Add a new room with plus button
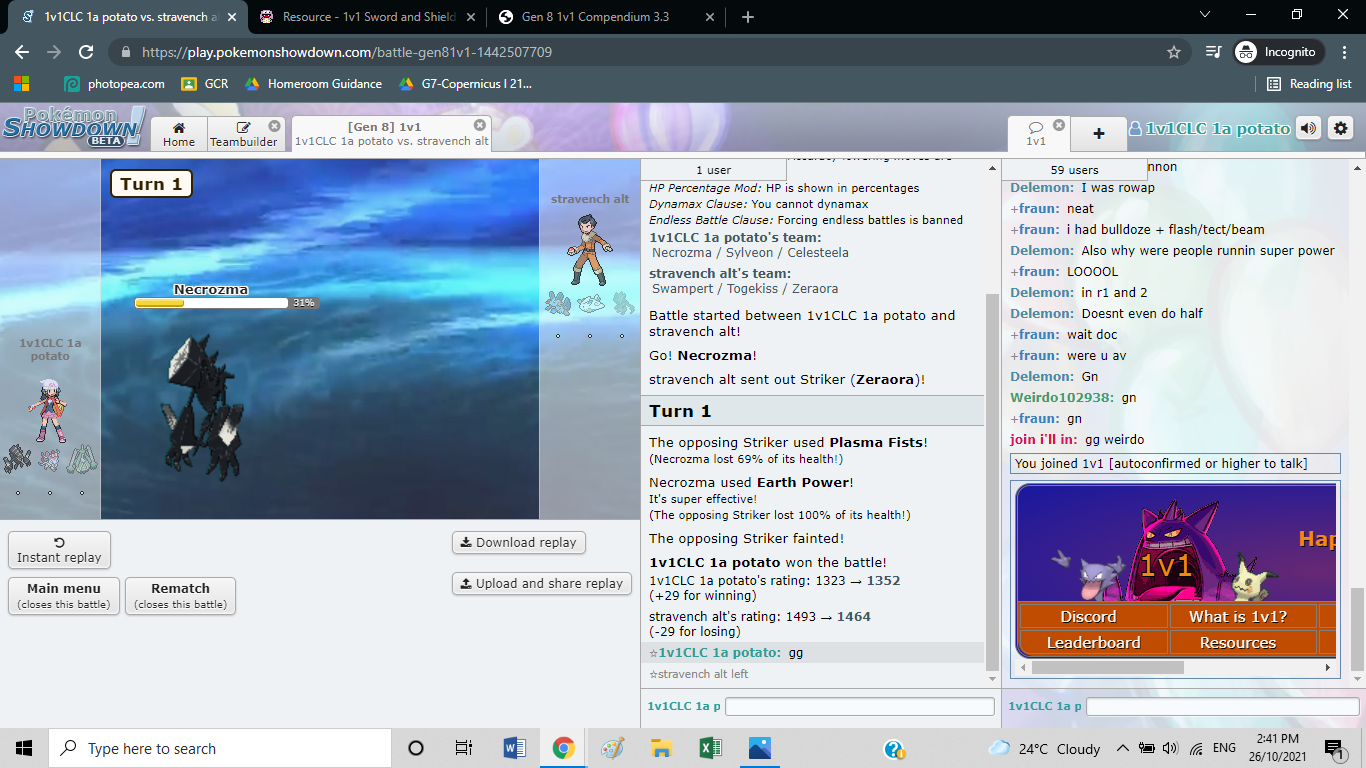The image size is (1366, 768). 1098,133
